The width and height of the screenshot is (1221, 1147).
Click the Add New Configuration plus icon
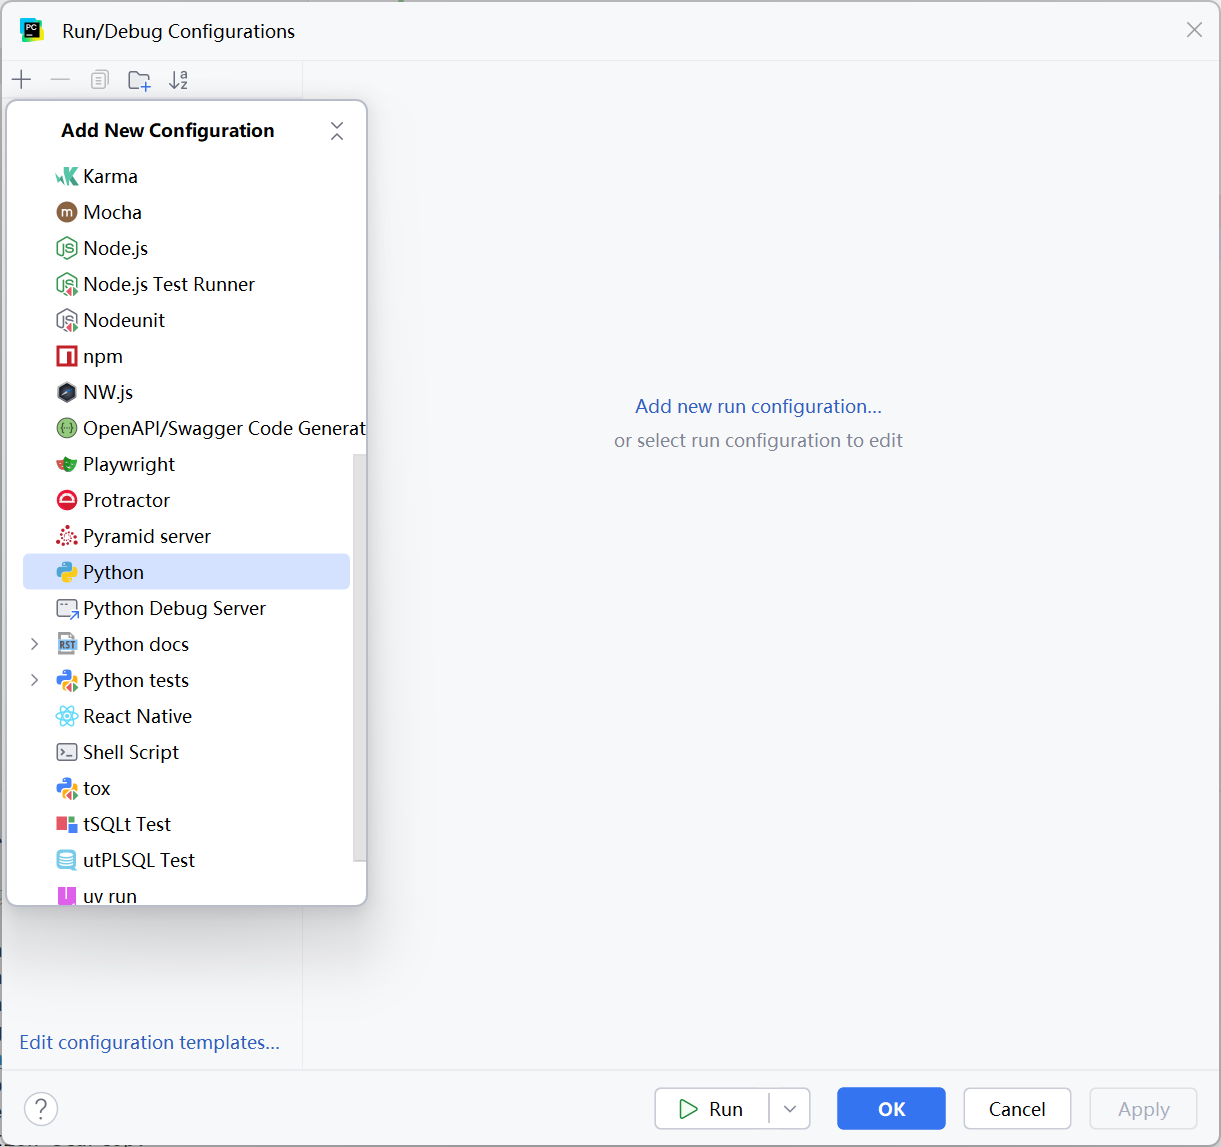(22, 80)
